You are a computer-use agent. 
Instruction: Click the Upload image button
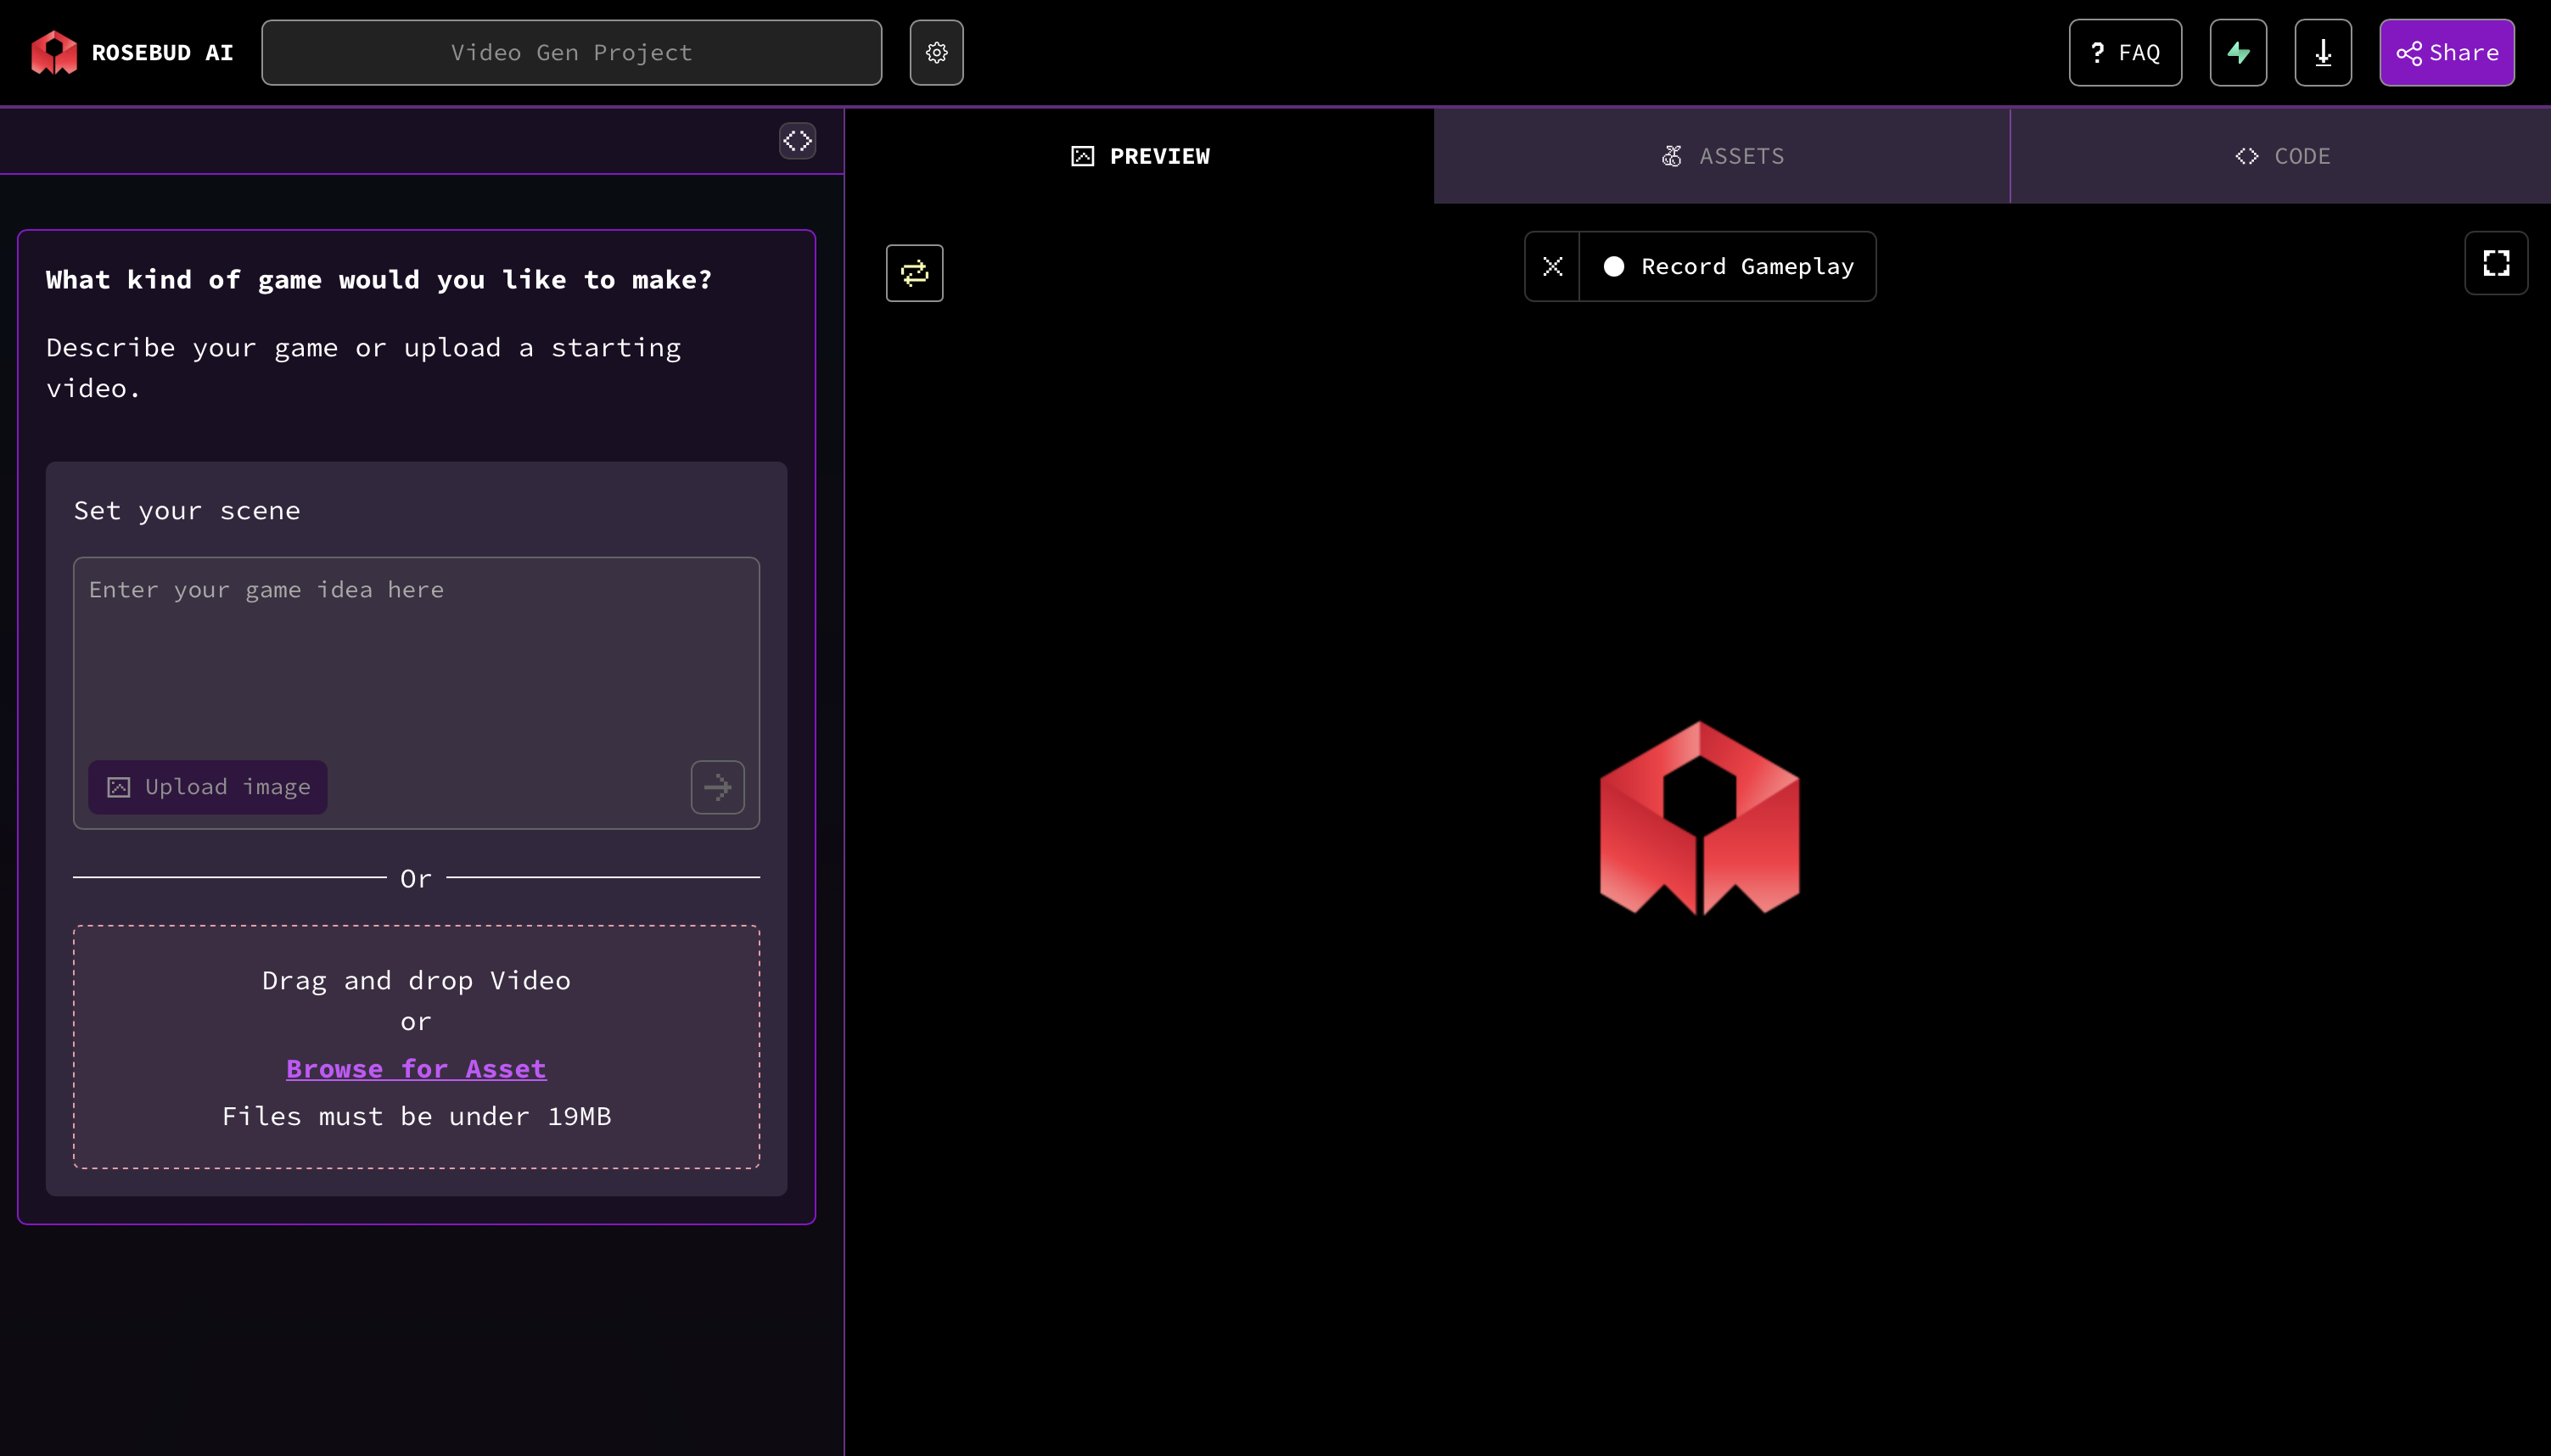click(x=208, y=787)
